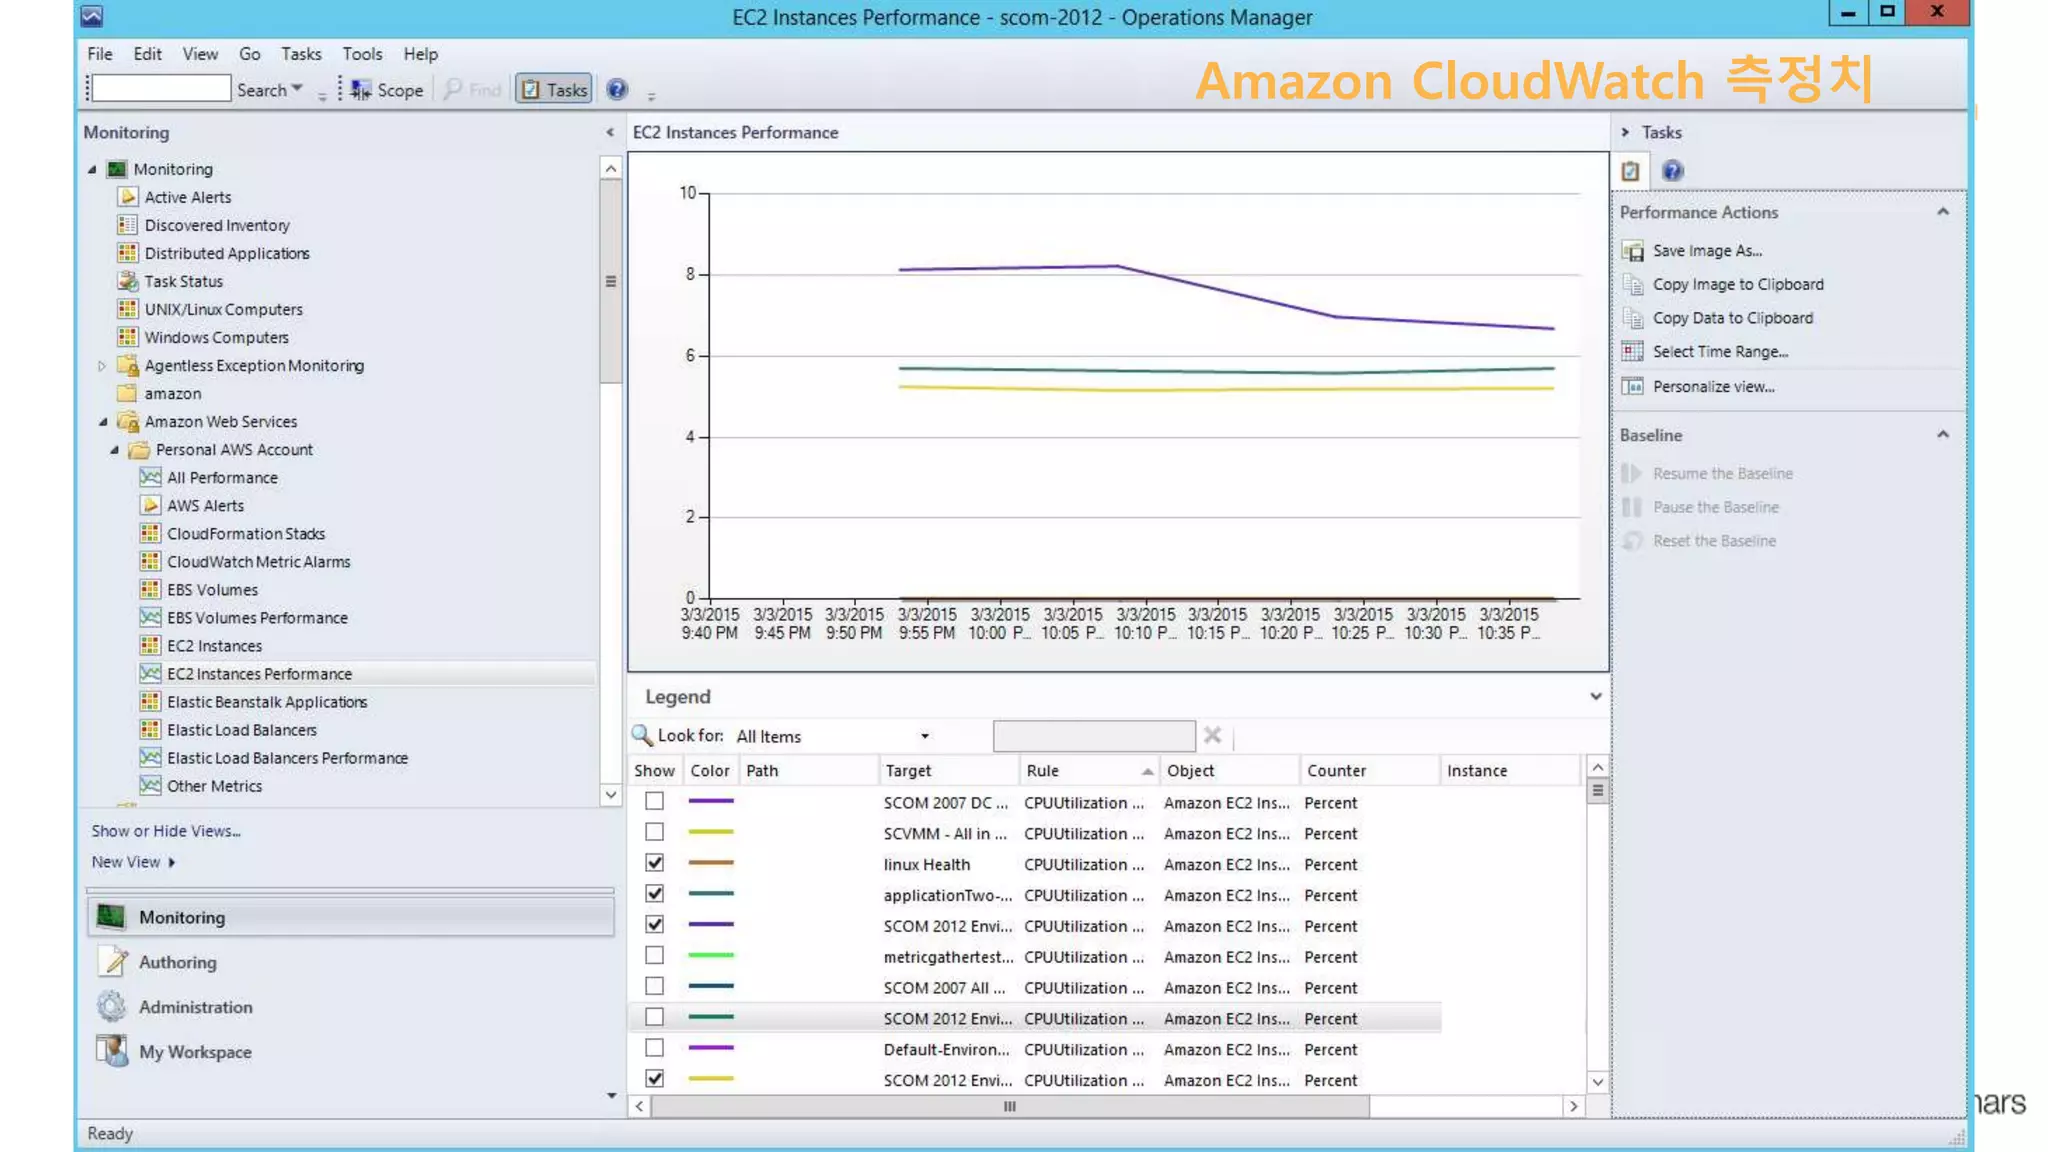Click Show or Hide Views link
Image resolution: width=2048 pixels, height=1152 pixels.
tap(166, 831)
